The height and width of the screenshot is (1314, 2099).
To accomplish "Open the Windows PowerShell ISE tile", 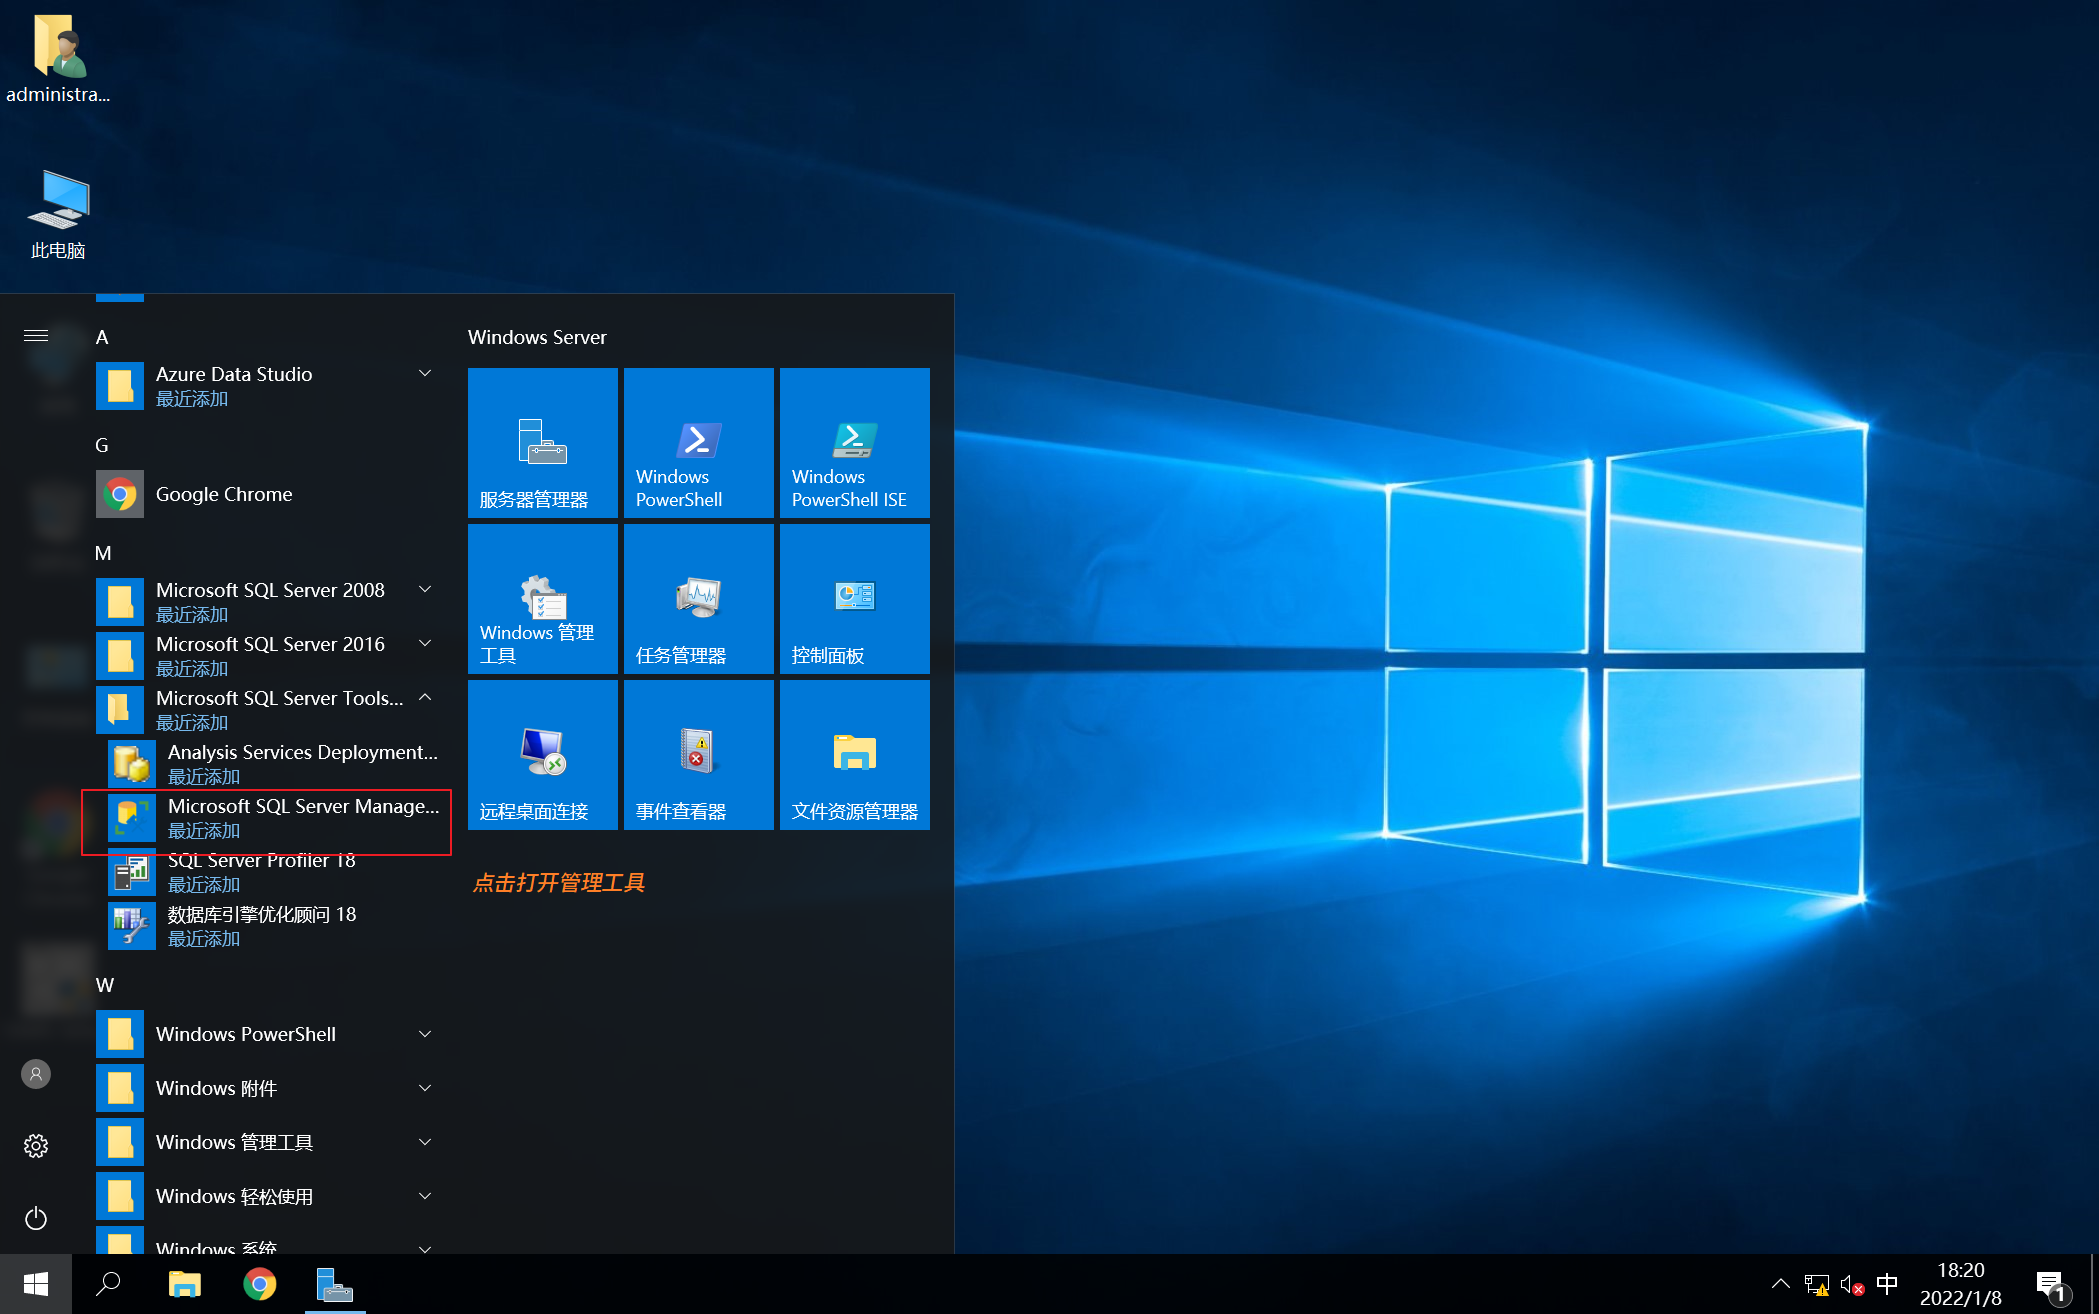I will (855, 443).
